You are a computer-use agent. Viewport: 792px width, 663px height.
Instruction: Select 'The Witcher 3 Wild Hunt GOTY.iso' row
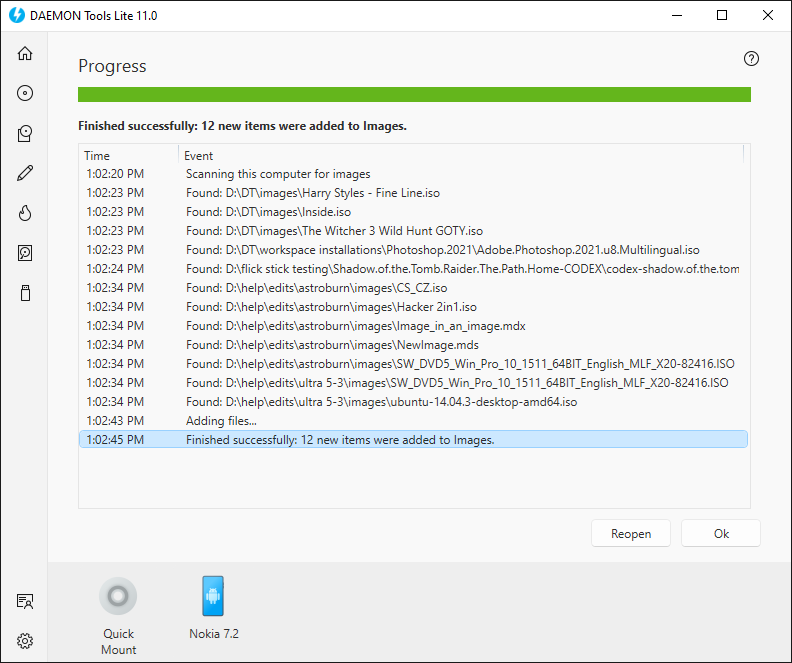click(x=413, y=231)
